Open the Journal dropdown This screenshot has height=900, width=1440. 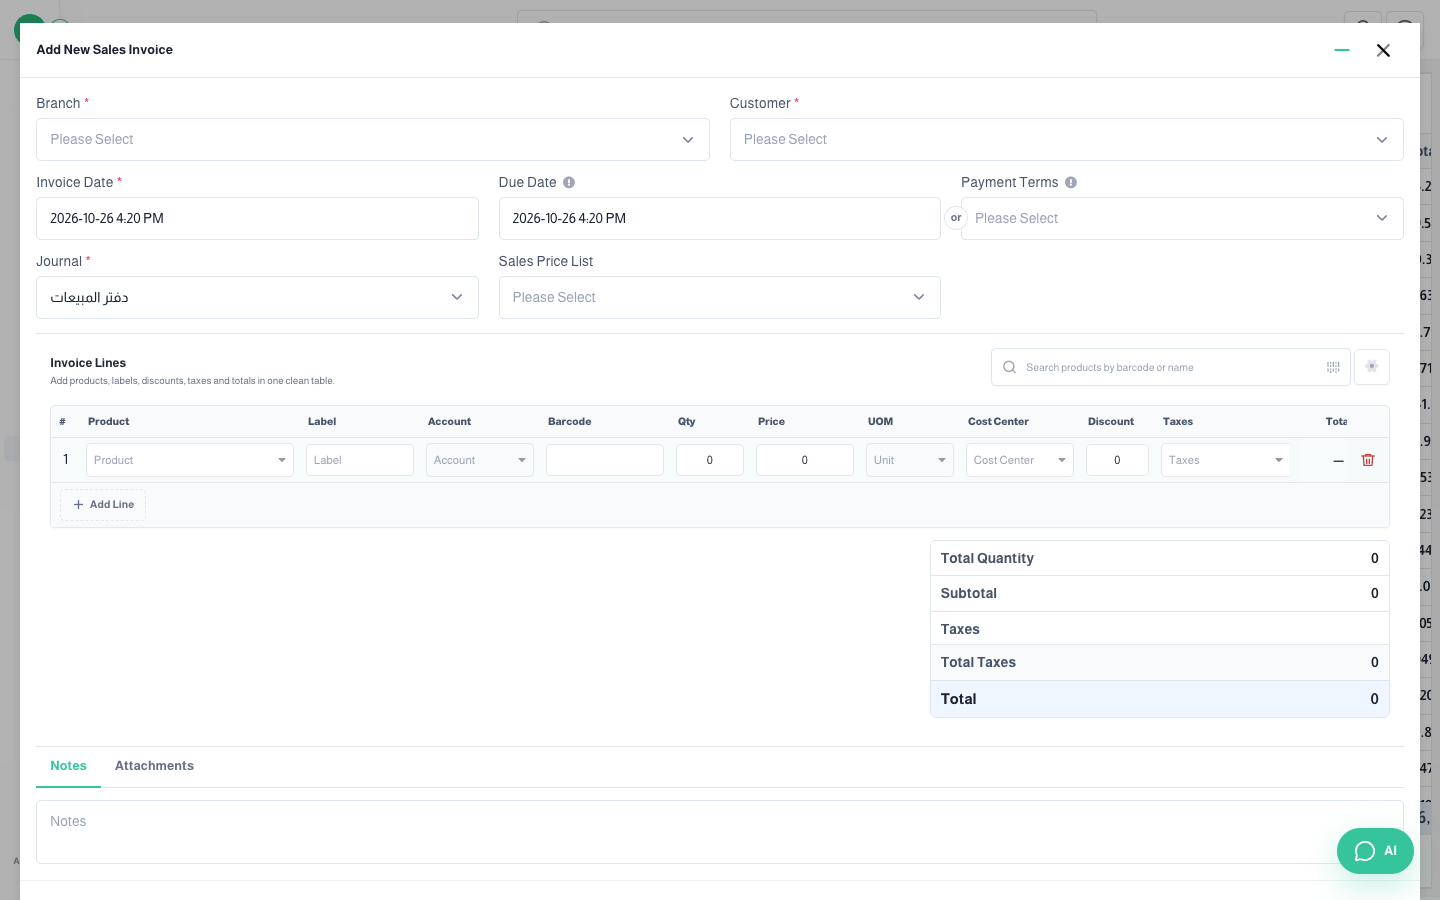point(257,298)
